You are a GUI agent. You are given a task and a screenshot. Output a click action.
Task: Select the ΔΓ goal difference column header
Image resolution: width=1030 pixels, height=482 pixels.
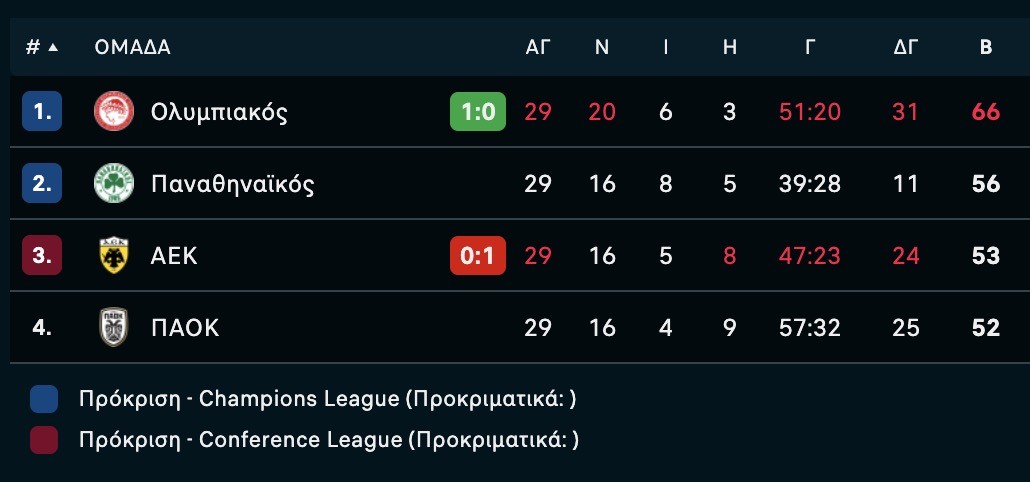click(x=905, y=47)
